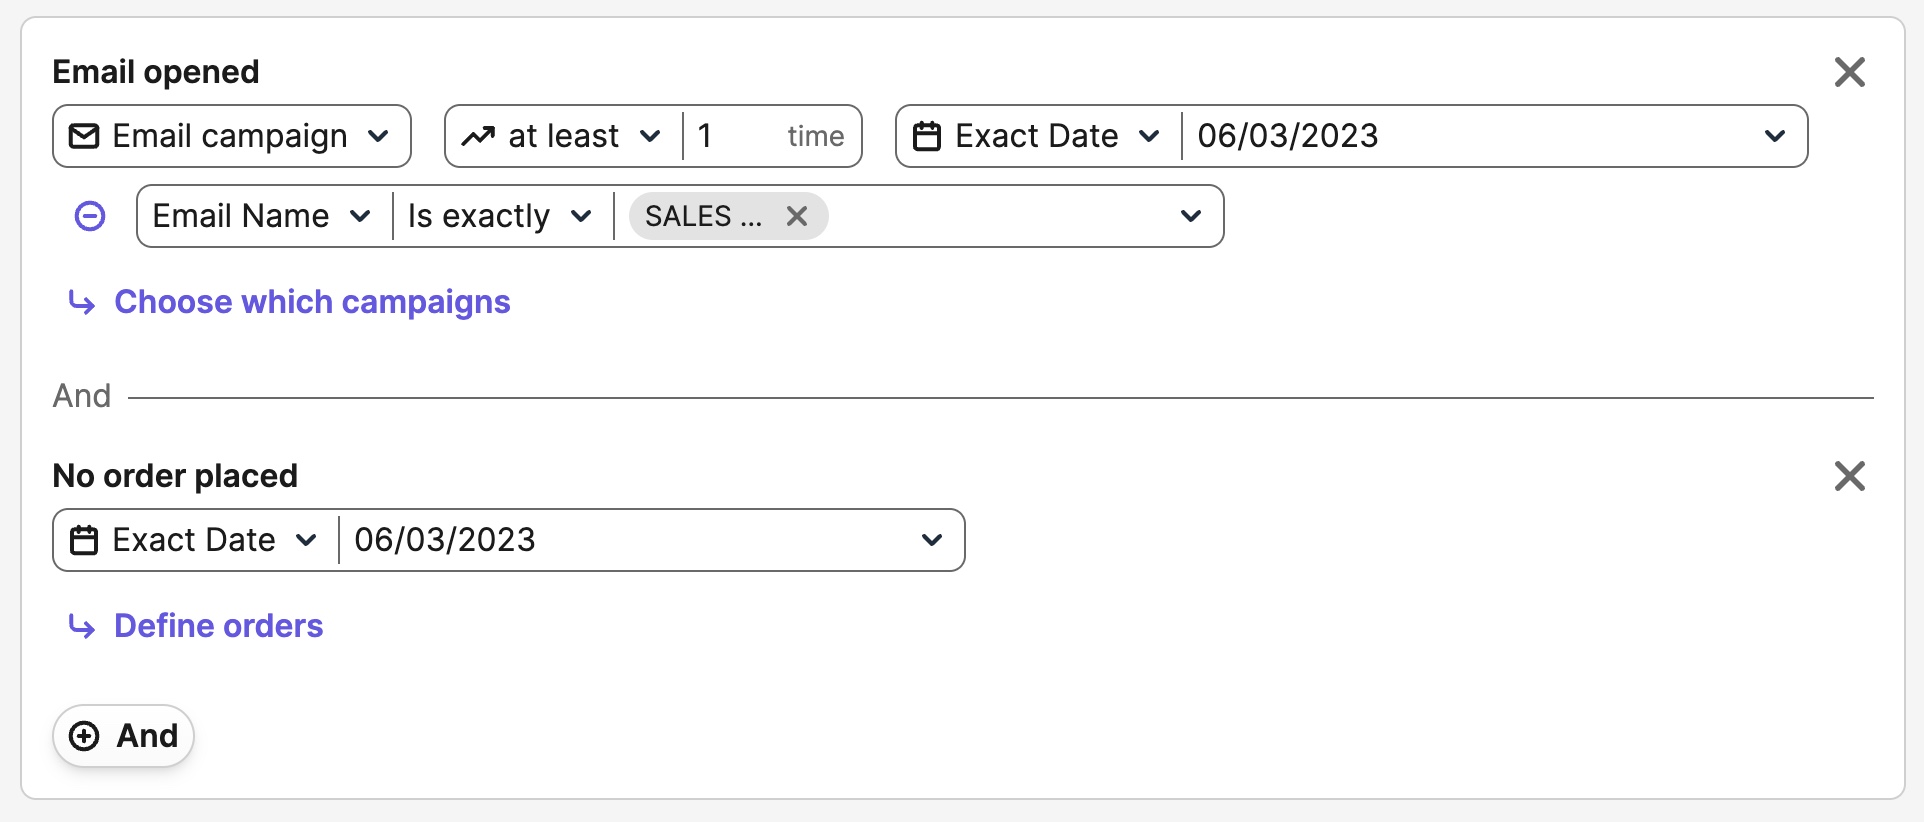Open the Email campaign dropdown
This screenshot has height=822, width=1924.
point(232,136)
